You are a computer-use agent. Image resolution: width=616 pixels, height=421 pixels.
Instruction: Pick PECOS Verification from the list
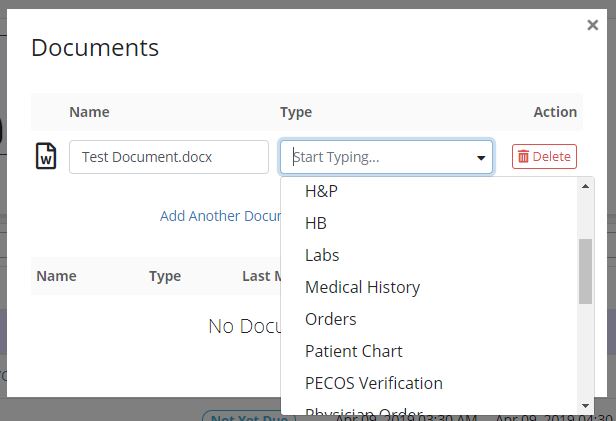(373, 383)
